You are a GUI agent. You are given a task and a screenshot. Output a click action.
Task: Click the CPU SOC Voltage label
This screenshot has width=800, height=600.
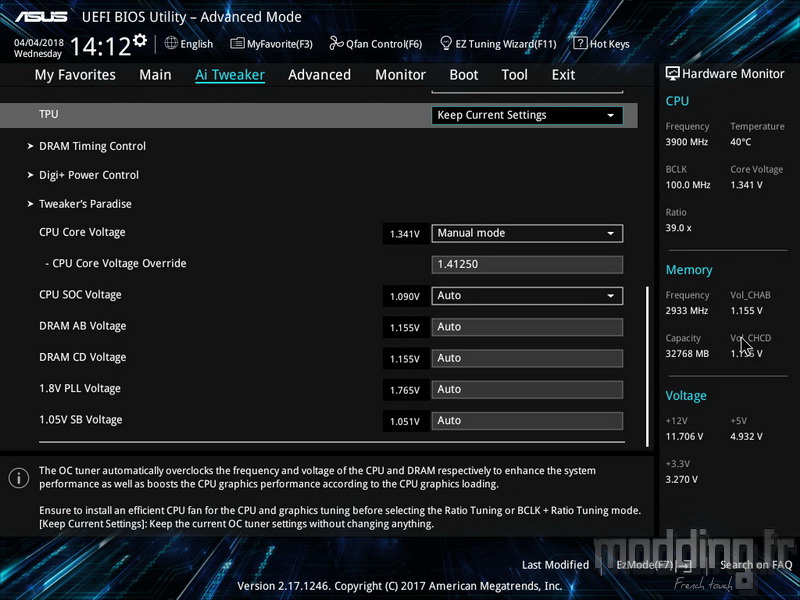click(x=80, y=295)
